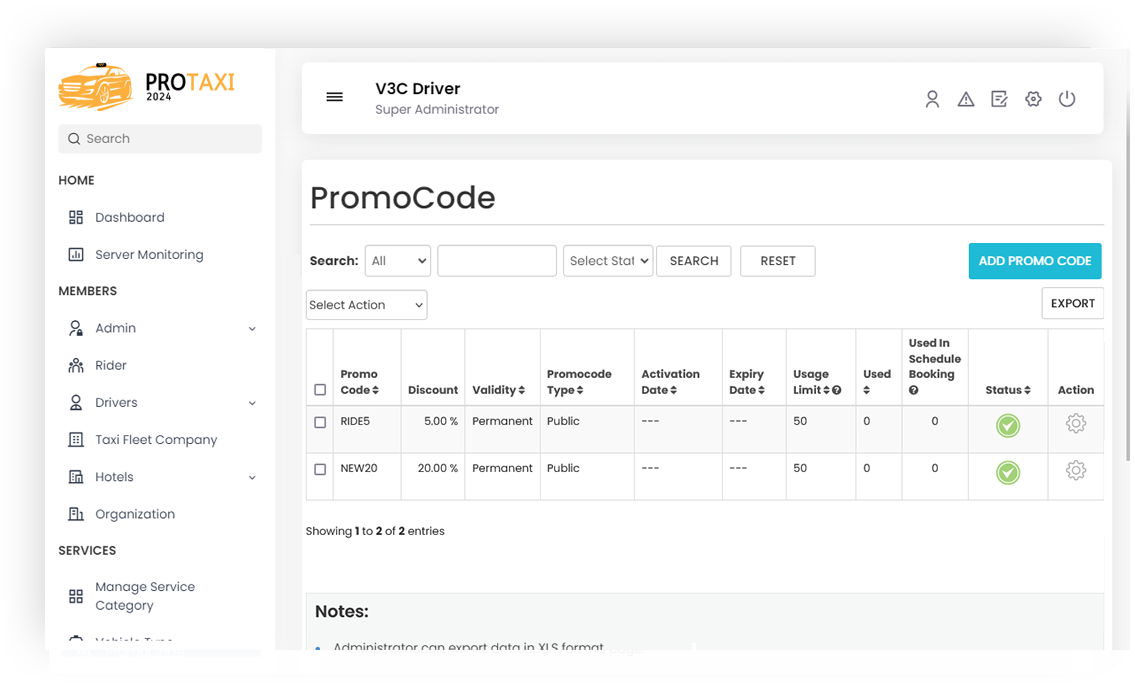Click the EXPORT button
Viewport: 1135px width, 684px height.
[1073, 303]
